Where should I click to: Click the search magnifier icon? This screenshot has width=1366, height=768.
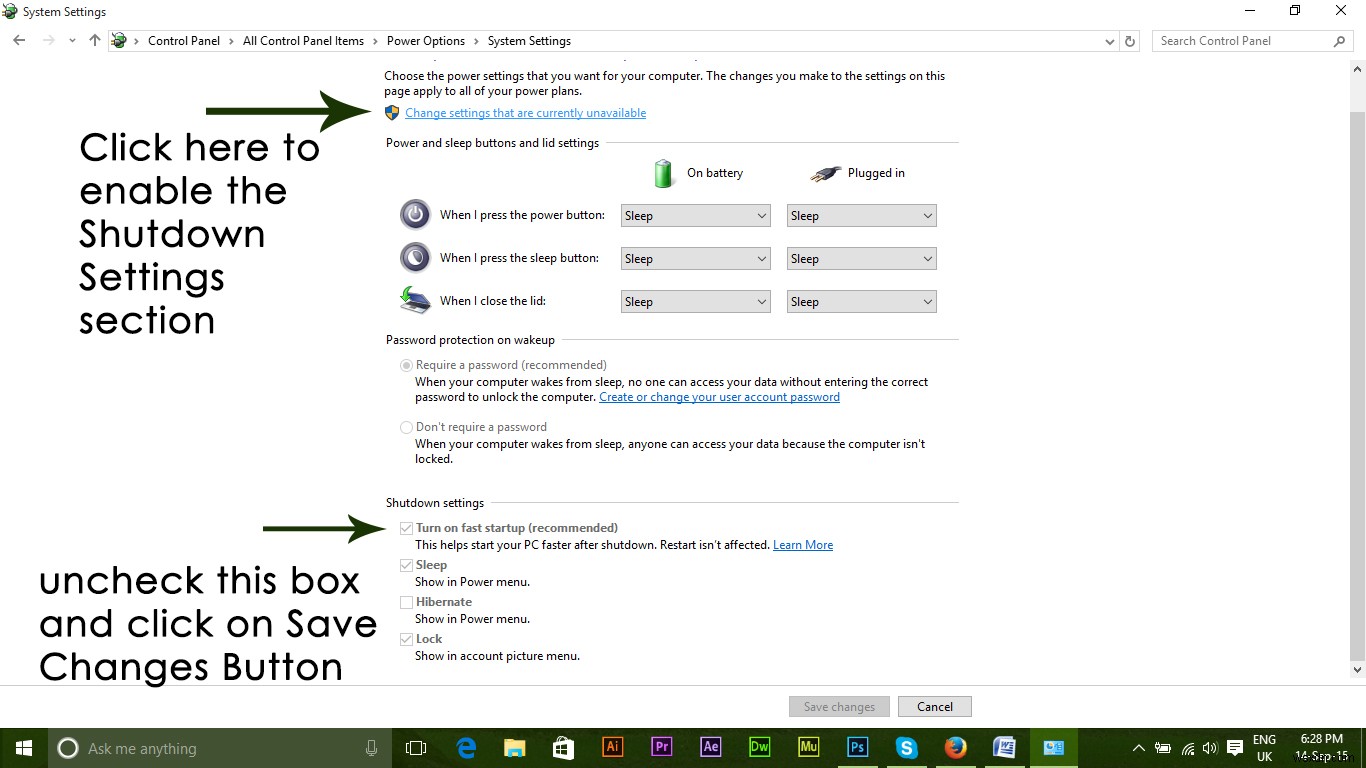1339,41
